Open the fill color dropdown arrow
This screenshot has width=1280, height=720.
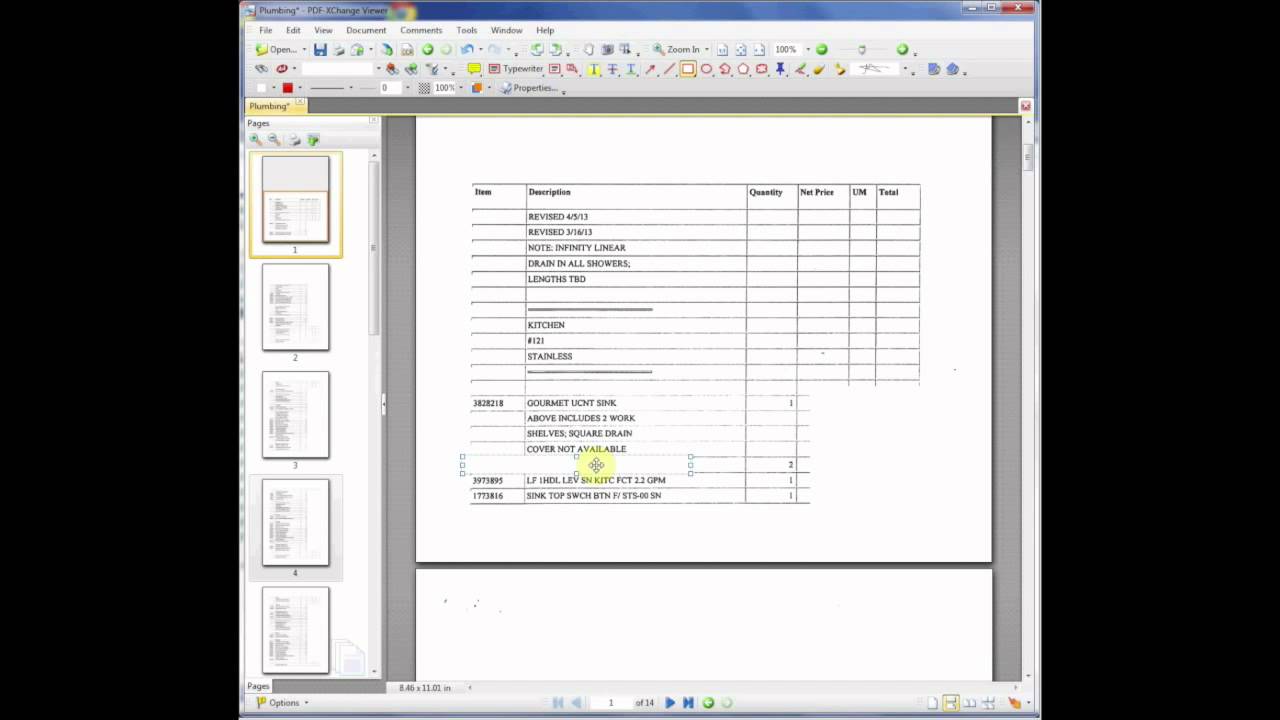[273, 88]
